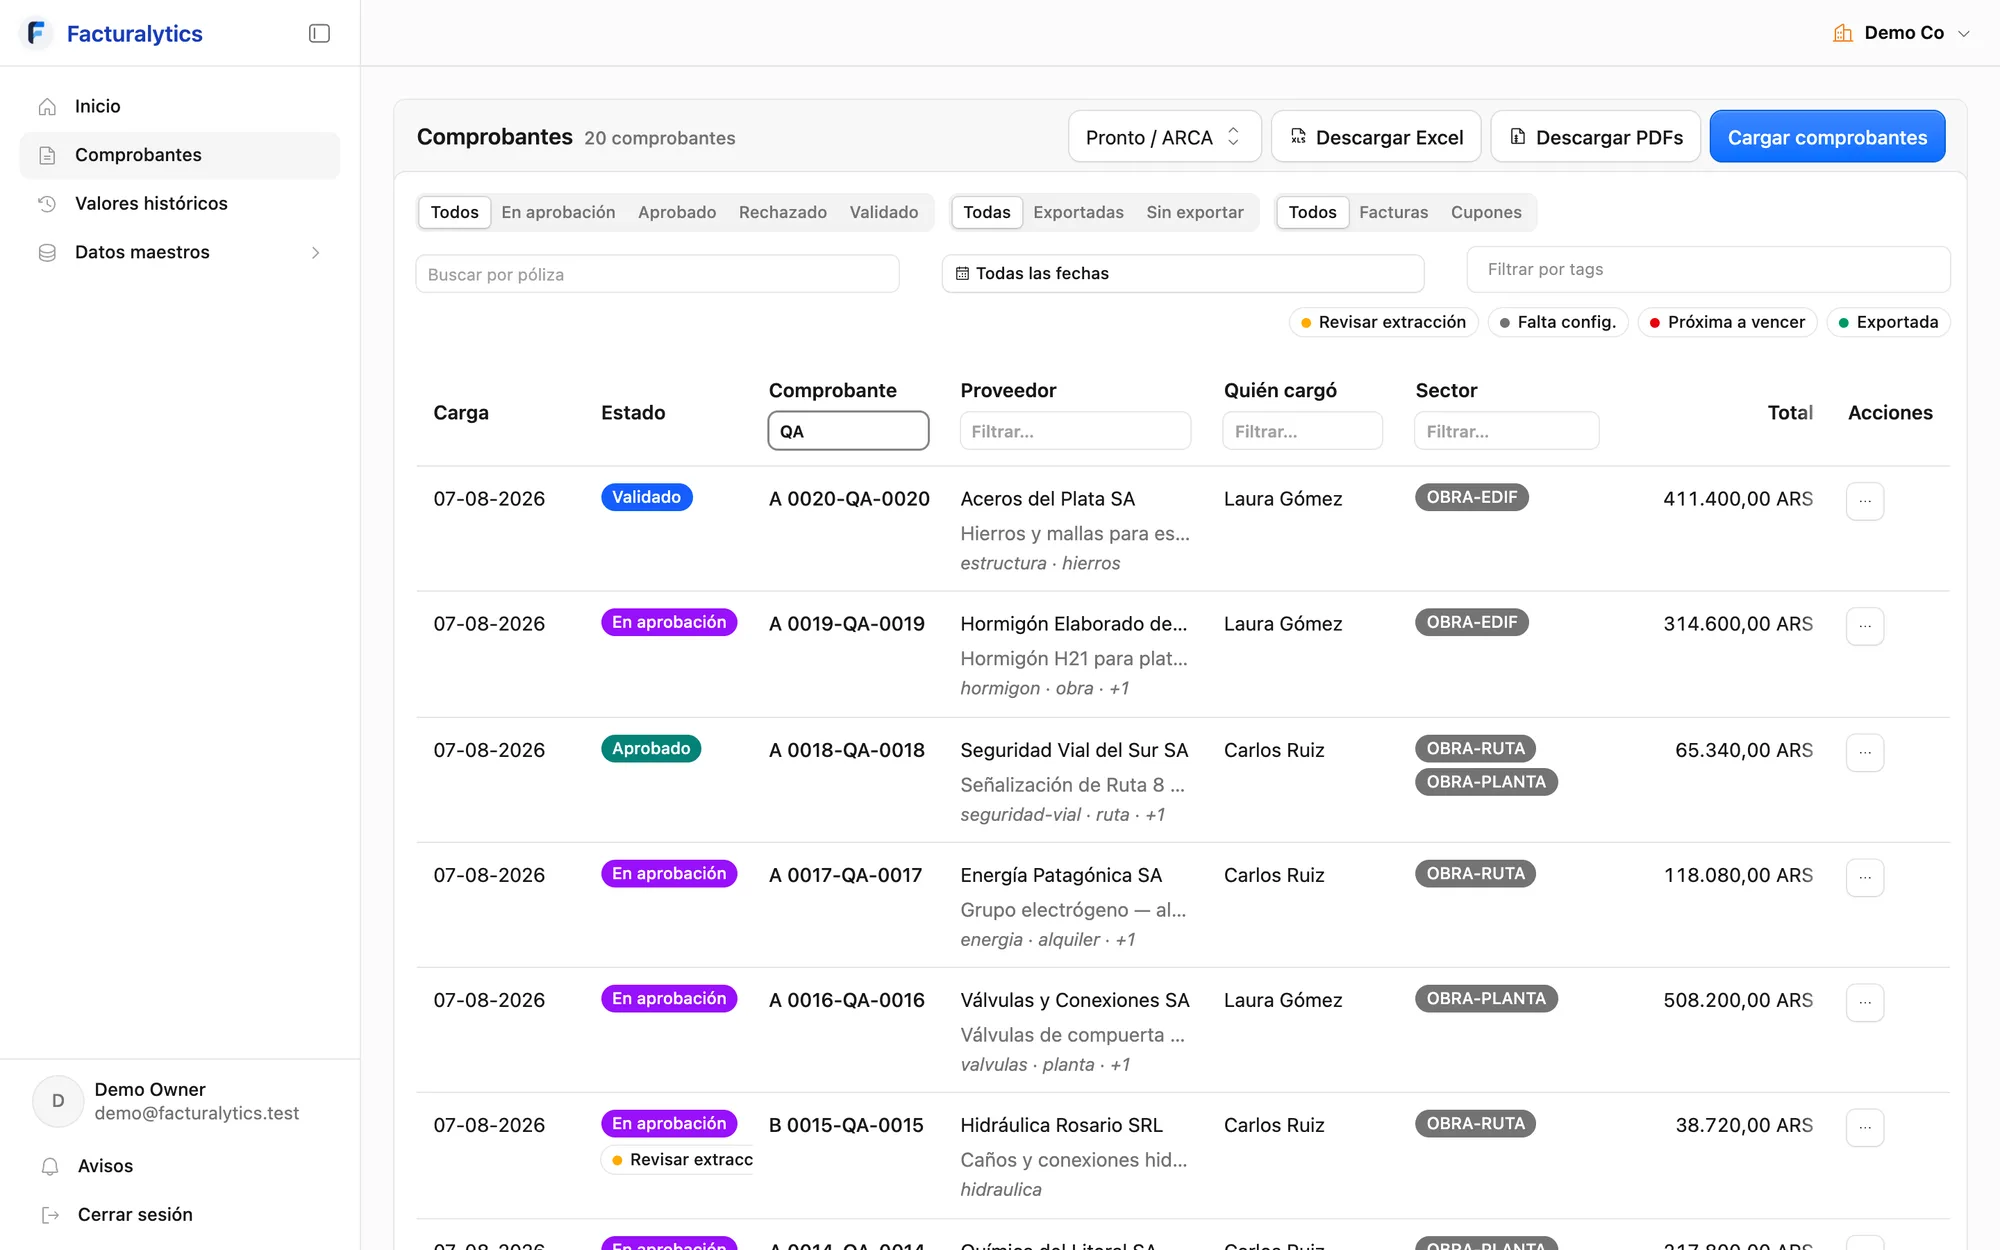The image size is (2000, 1250).
Task: Switch to the Aprobado status tab
Action: [677, 212]
